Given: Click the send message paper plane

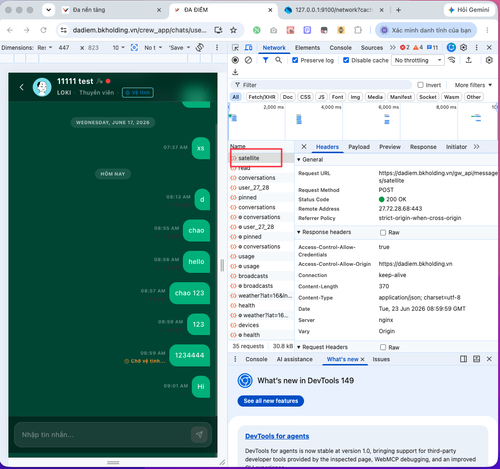Looking at the screenshot, I should click(199, 434).
